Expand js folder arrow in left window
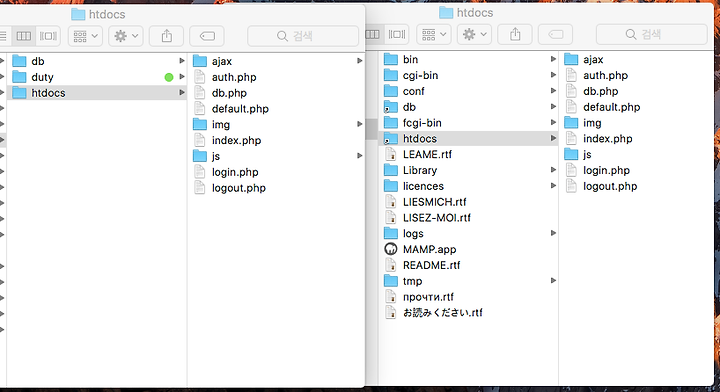Viewport: 720px width, 392px height. 360,156
